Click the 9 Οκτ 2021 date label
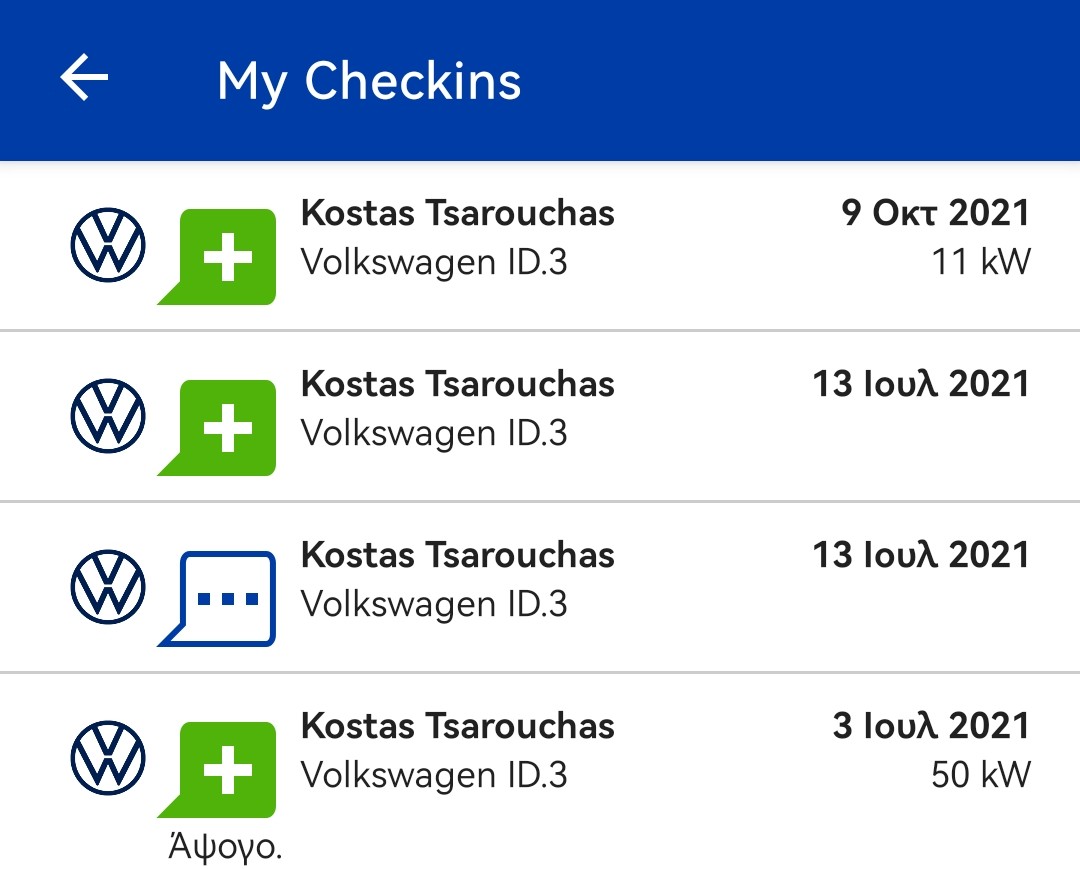This screenshot has width=1080, height=869. tap(935, 213)
